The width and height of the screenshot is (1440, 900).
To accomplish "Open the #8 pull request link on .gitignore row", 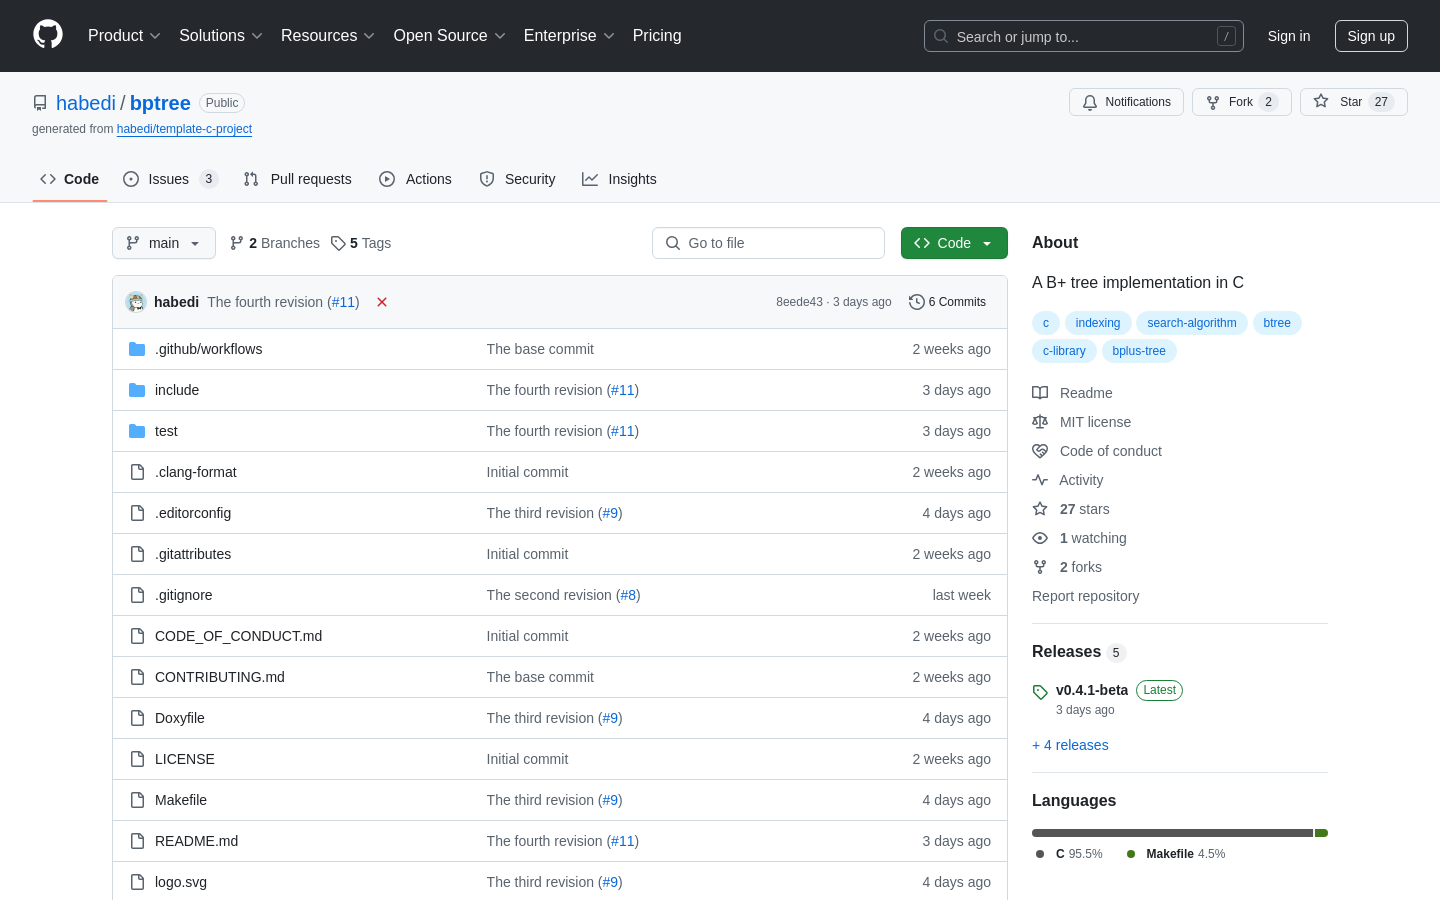I will (628, 595).
